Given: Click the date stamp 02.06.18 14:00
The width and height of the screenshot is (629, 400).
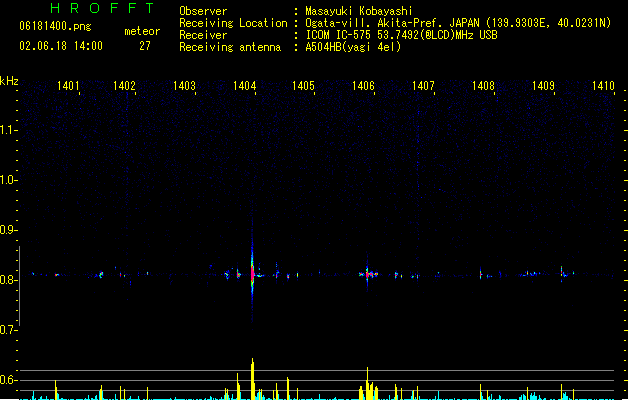Looking at the screenshot, I should point(61,46).
